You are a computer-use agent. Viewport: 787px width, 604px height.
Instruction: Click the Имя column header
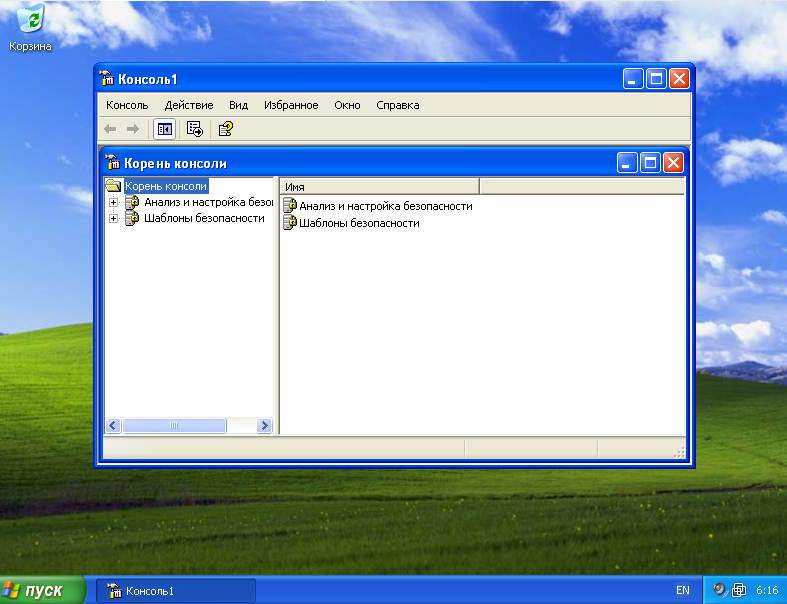379,186
